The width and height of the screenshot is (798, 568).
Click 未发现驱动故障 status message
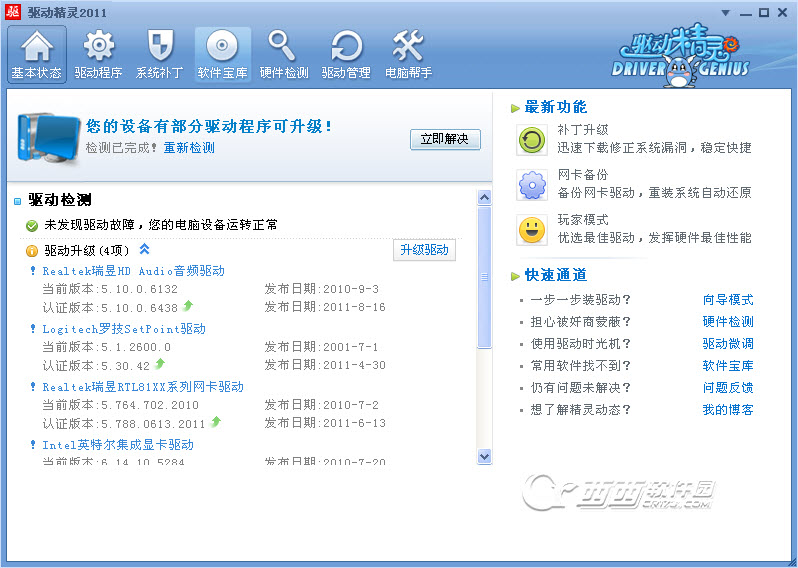161,225
